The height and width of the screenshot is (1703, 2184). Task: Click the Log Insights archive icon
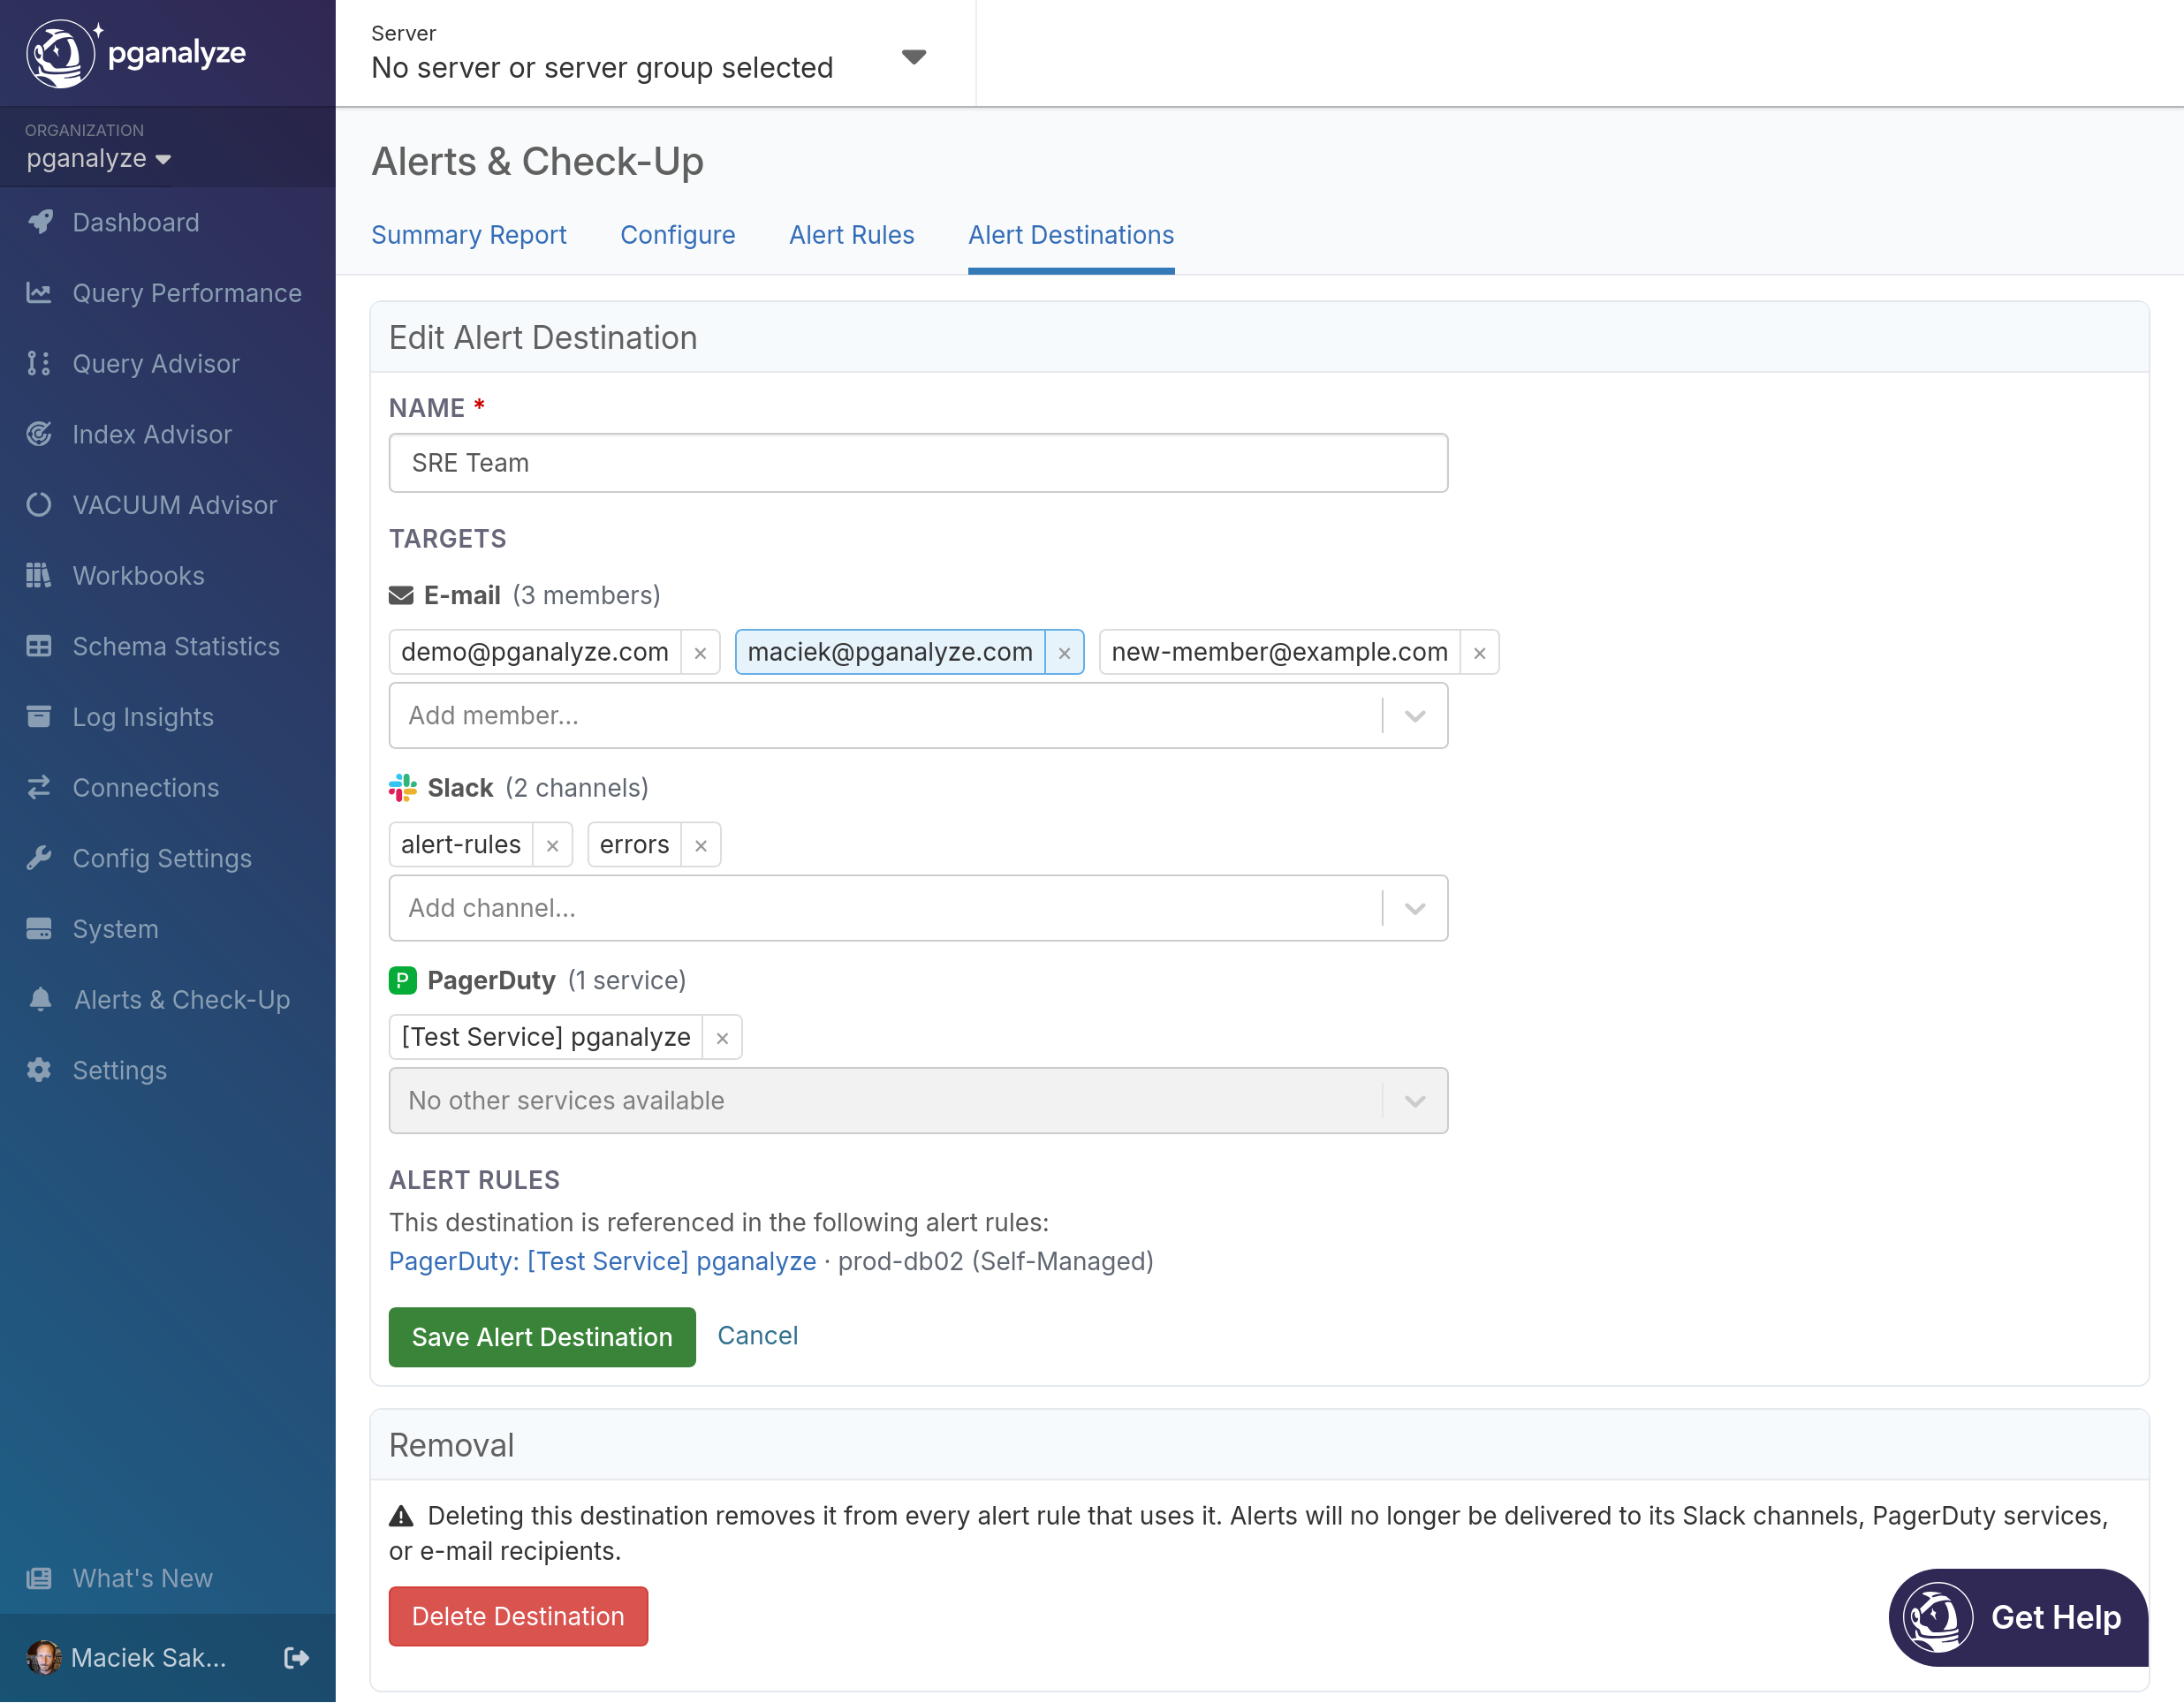pos(39,717)
